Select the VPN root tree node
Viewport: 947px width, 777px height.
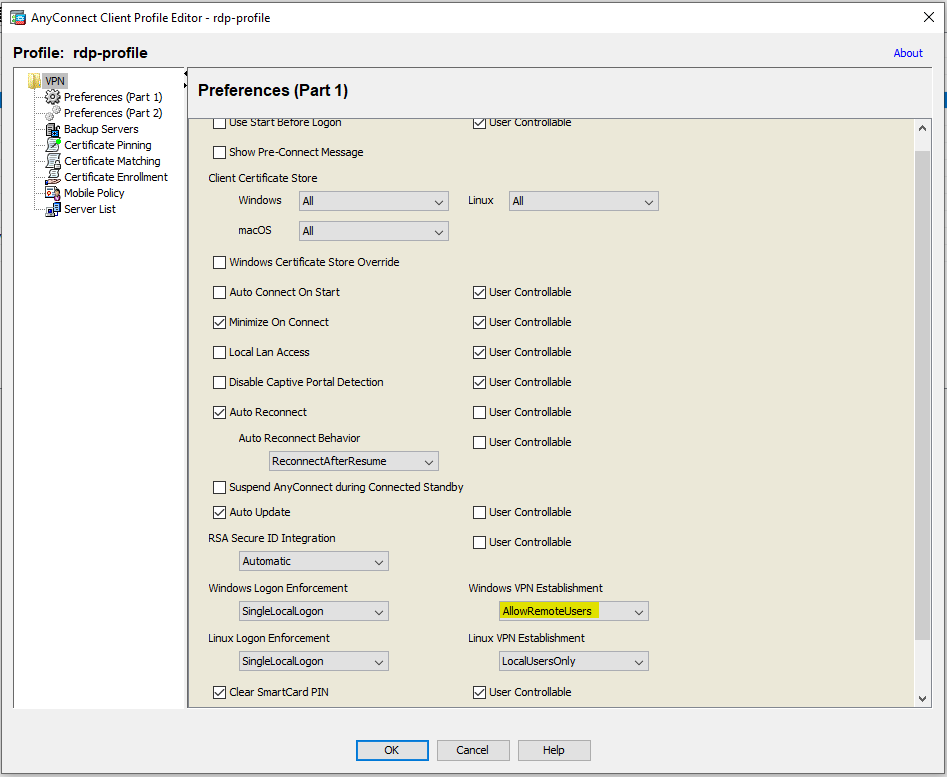coord(55,81)
